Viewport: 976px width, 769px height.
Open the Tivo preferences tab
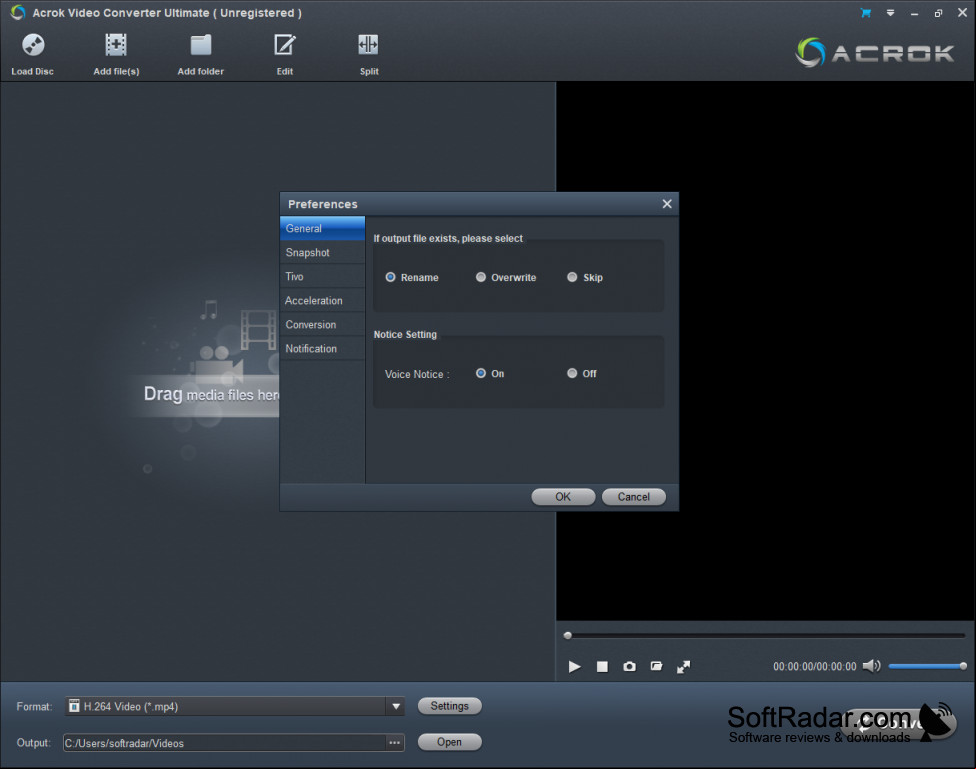pos(322,276)
